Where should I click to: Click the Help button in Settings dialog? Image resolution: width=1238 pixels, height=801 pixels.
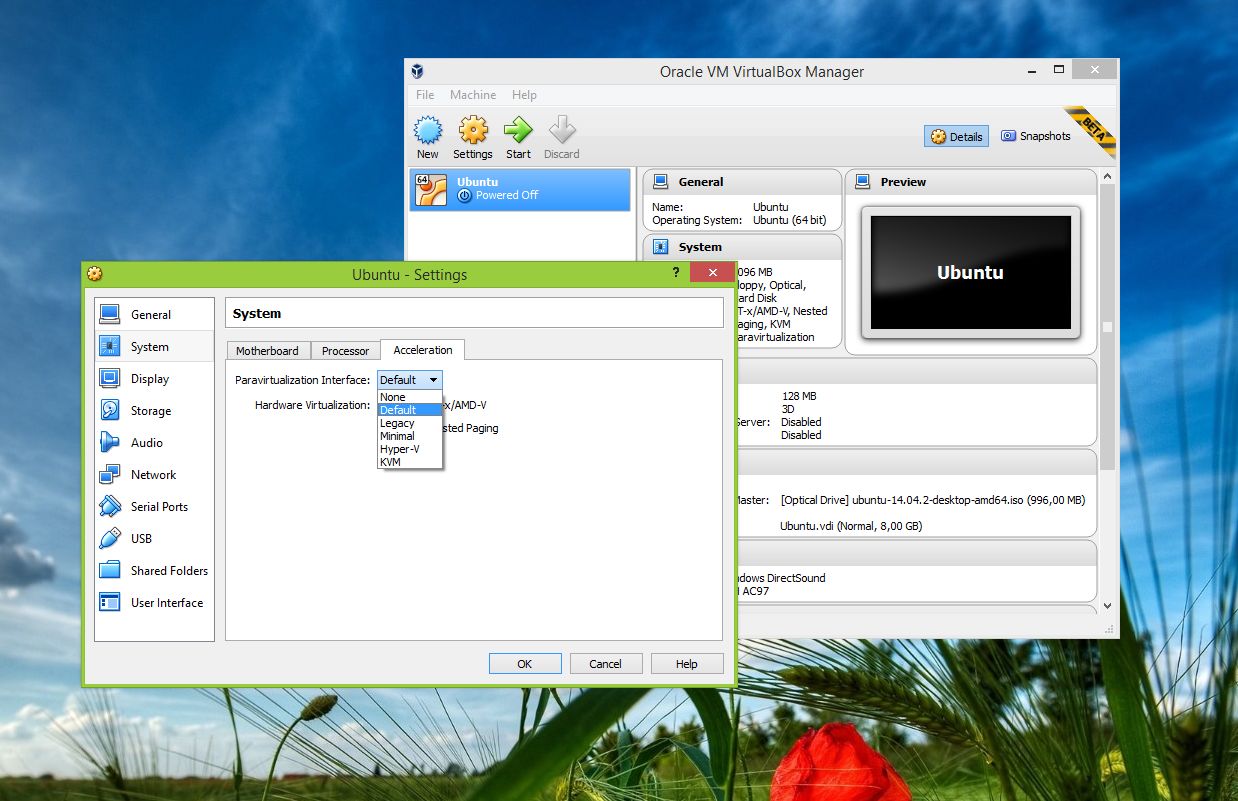687,663
